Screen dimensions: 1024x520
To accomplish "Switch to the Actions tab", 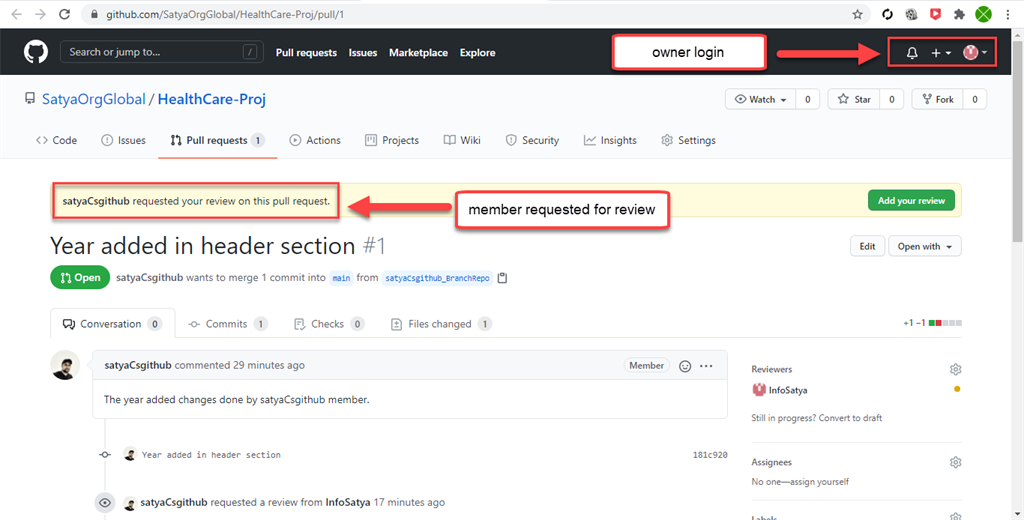I will coord(315,140).
